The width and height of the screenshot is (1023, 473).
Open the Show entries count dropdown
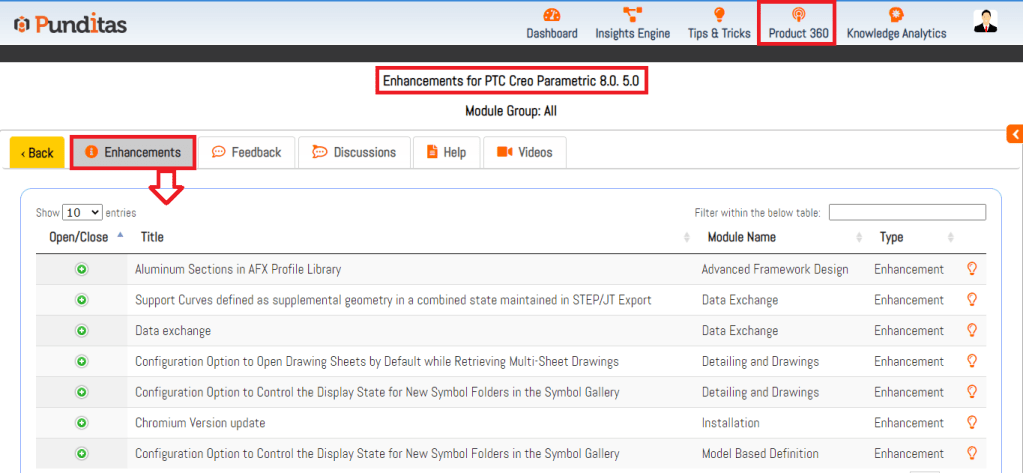coord(82,212)
